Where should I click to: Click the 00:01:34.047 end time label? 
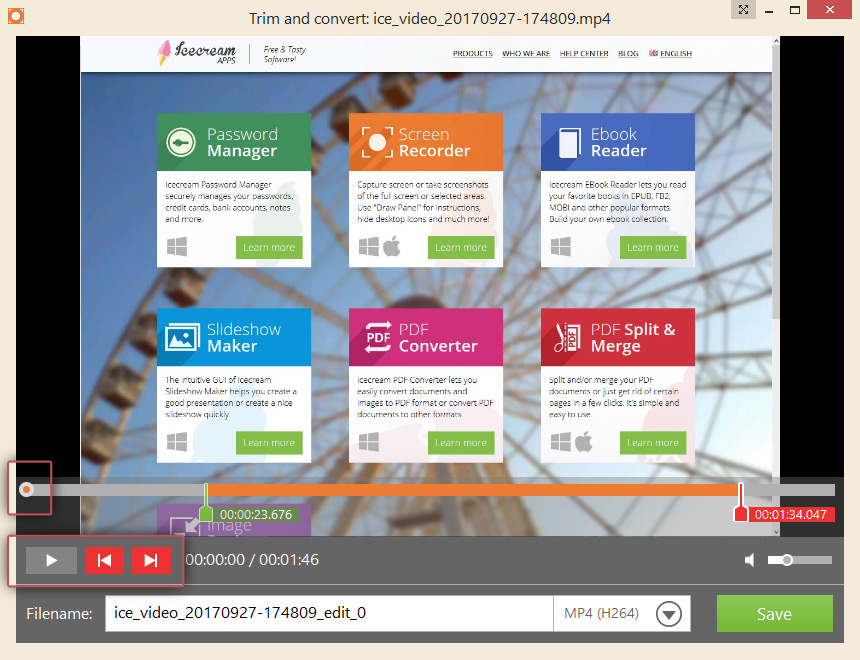click(790, 515)
